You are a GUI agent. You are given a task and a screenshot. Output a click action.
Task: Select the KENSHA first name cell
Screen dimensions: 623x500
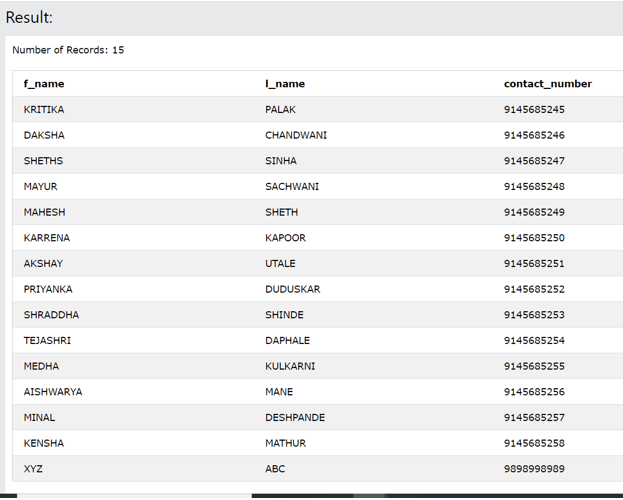(x=44, y=443)
